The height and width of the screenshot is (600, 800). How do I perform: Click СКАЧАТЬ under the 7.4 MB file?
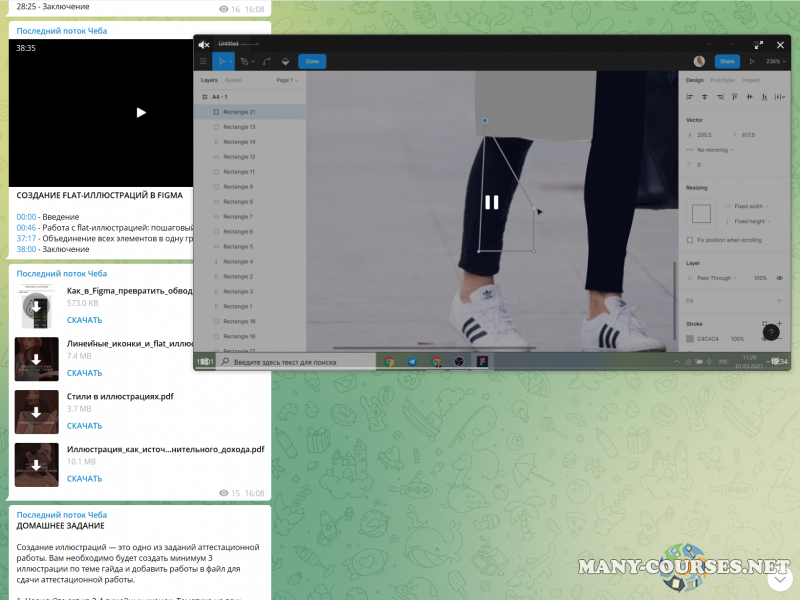pyautogui.click(x=84, y=373)
